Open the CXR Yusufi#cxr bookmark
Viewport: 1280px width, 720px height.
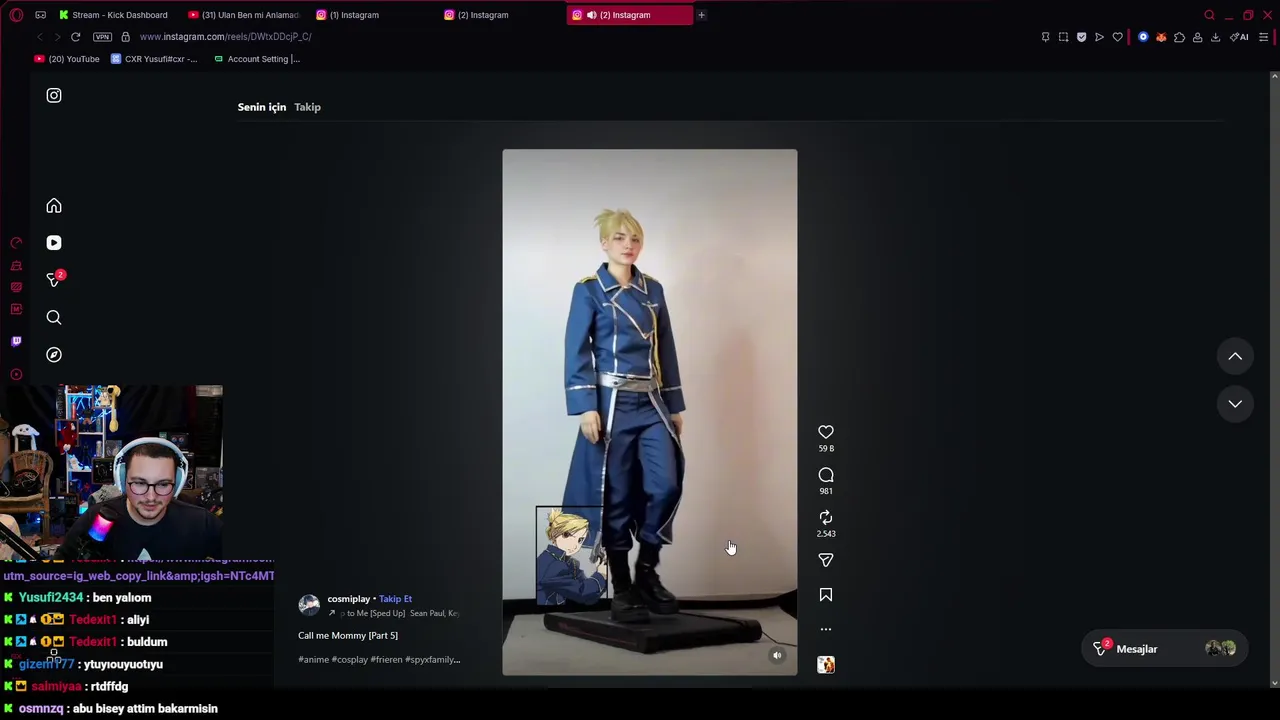tap(154, 59)
